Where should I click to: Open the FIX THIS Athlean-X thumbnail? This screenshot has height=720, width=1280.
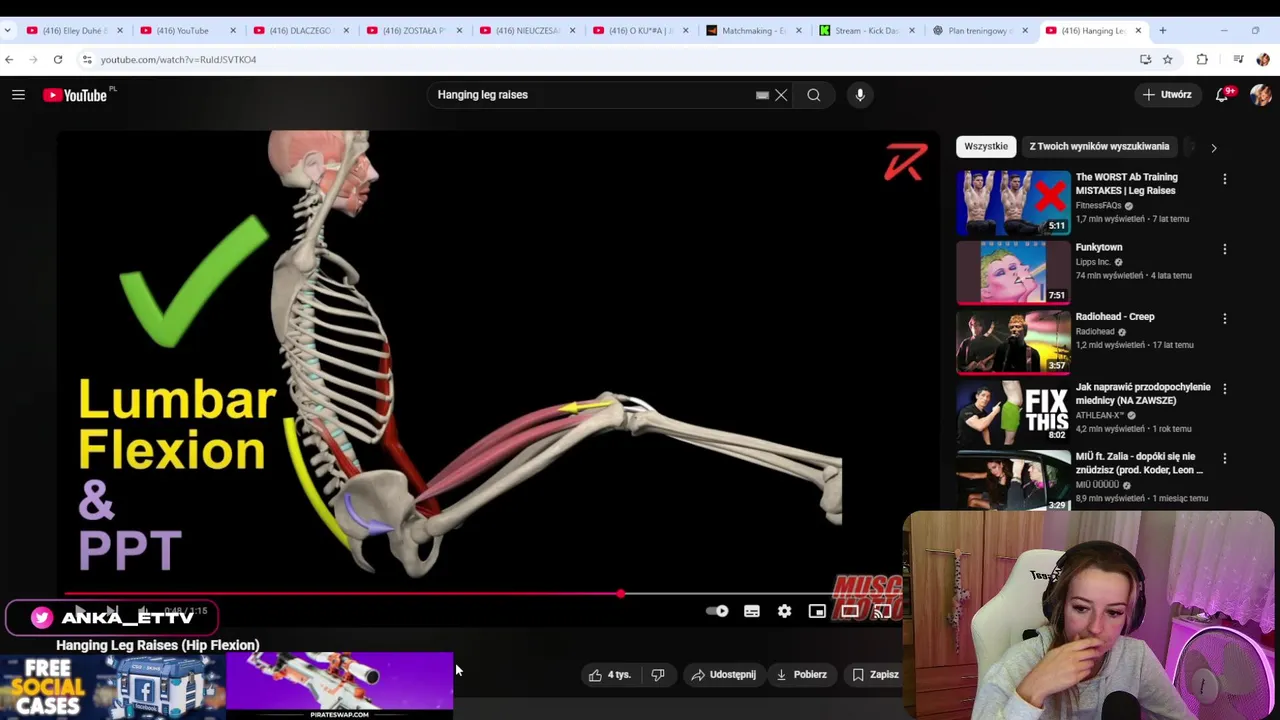[1013, 412]
